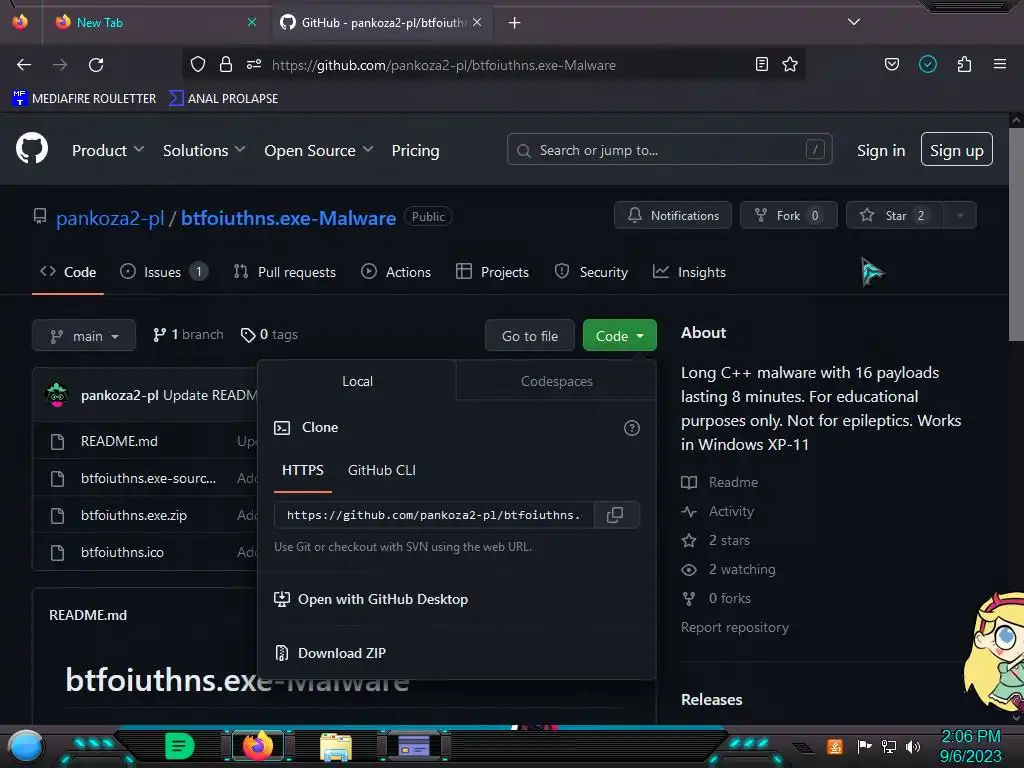
Task: Open the Pricing page
Action: tap(415, 150)
